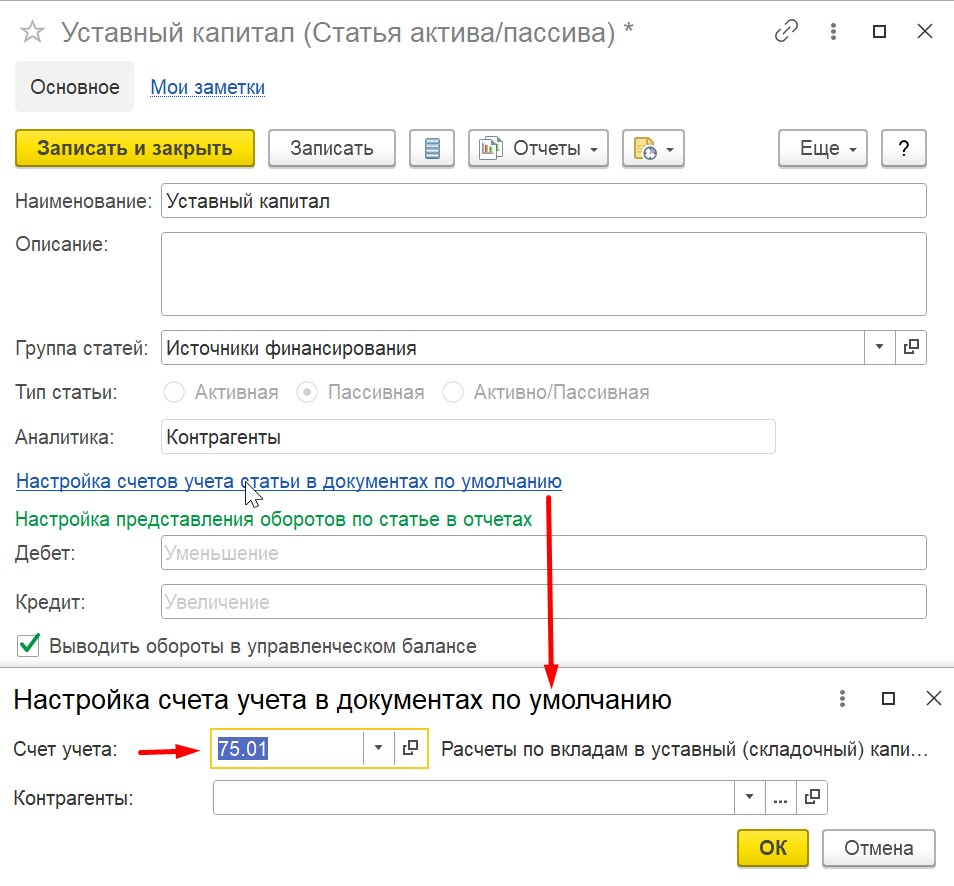Switch to the Основное tab
The image size is (954, 886).
pos(75,87)
